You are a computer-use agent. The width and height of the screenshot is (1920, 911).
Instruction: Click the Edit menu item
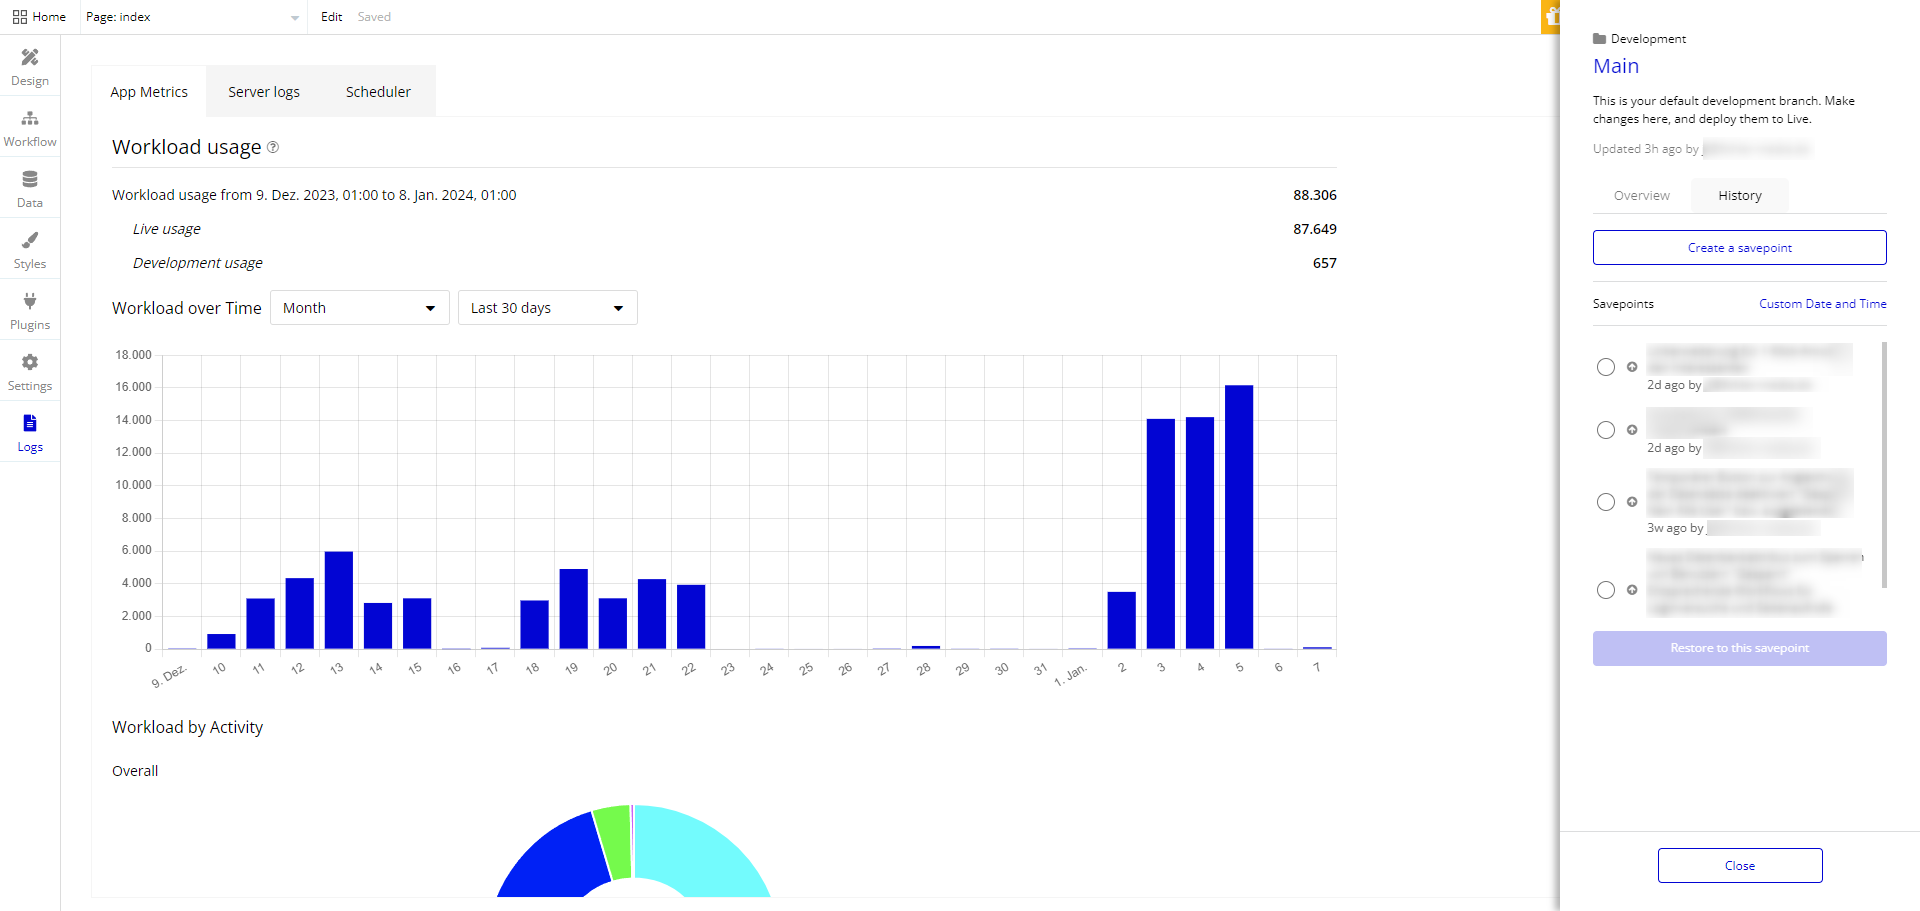[x=331, y=17]
